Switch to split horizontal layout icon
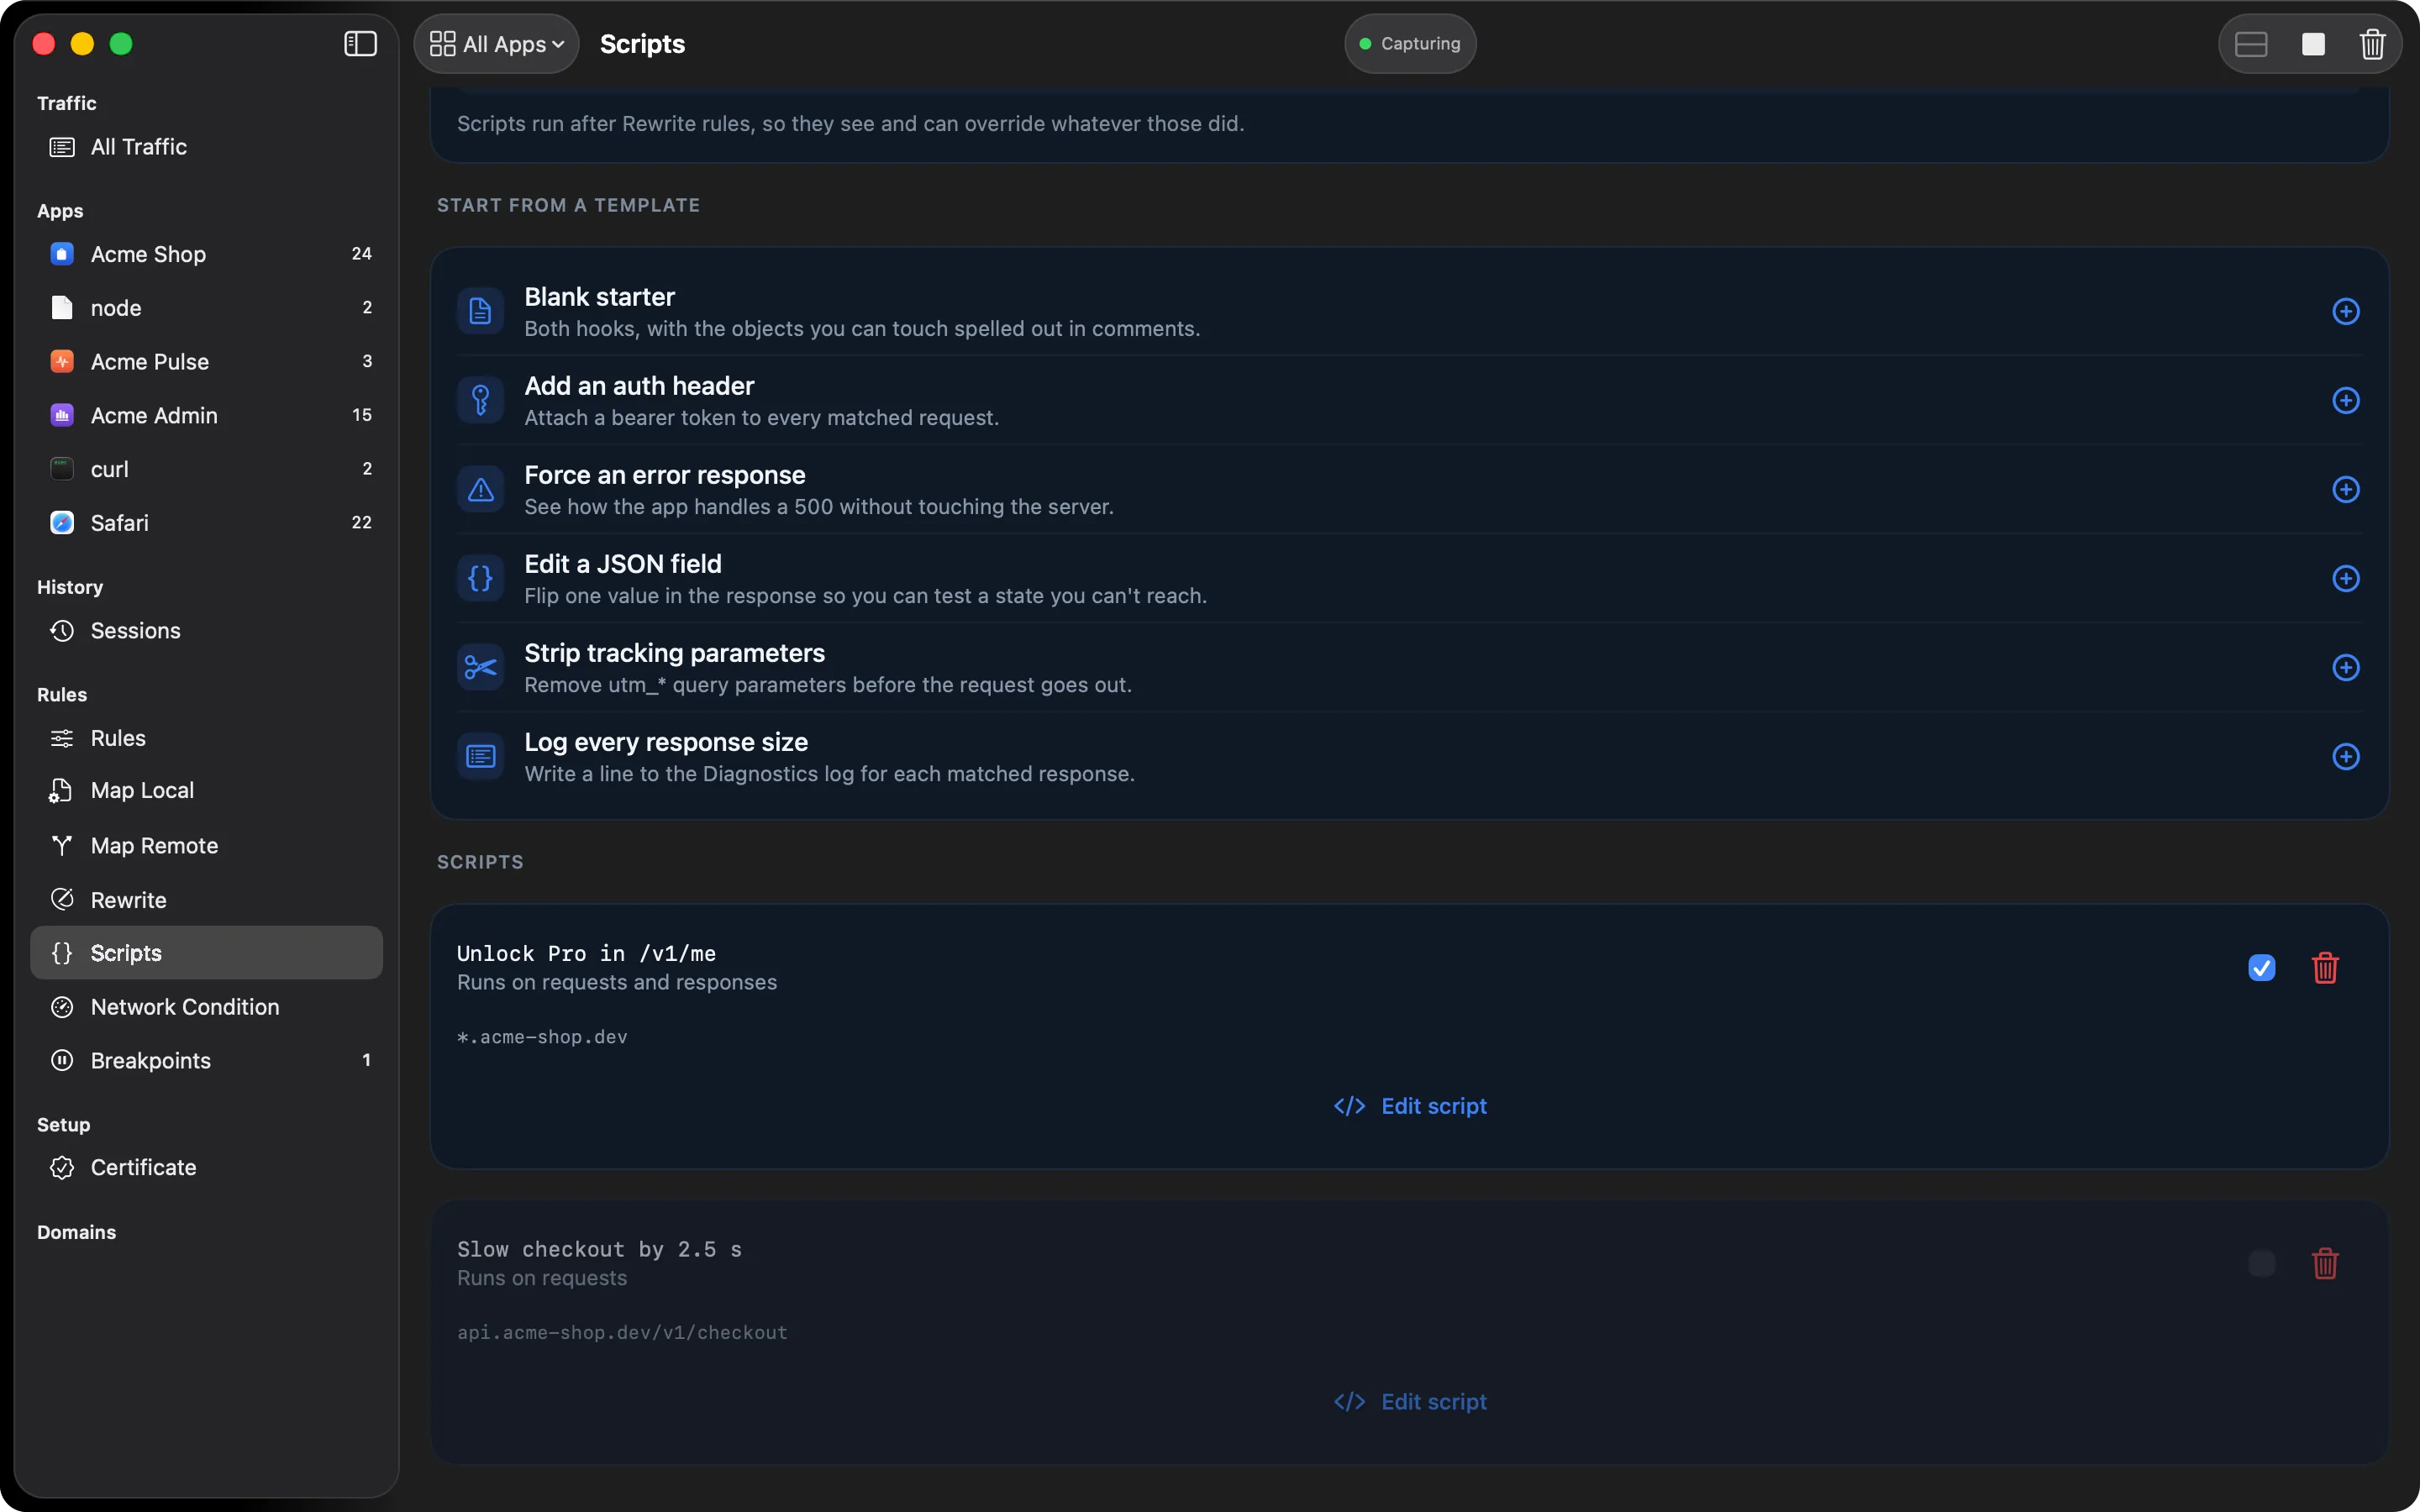 [x=2251, y=44]
